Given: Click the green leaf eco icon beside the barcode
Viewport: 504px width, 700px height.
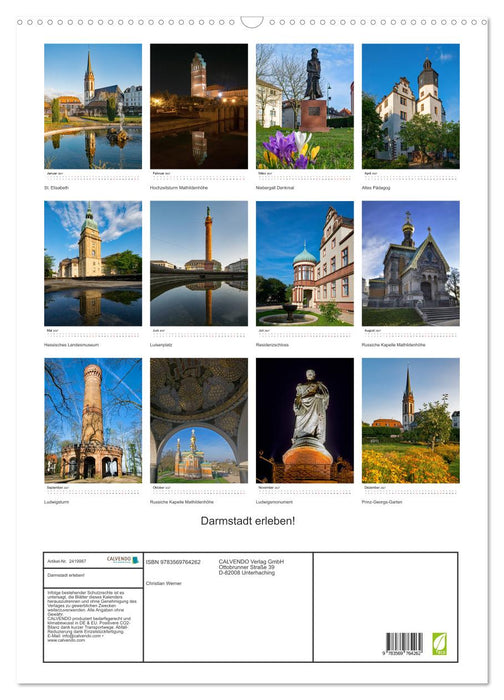Looking at the screenshot, I should [x=439, y=644].
